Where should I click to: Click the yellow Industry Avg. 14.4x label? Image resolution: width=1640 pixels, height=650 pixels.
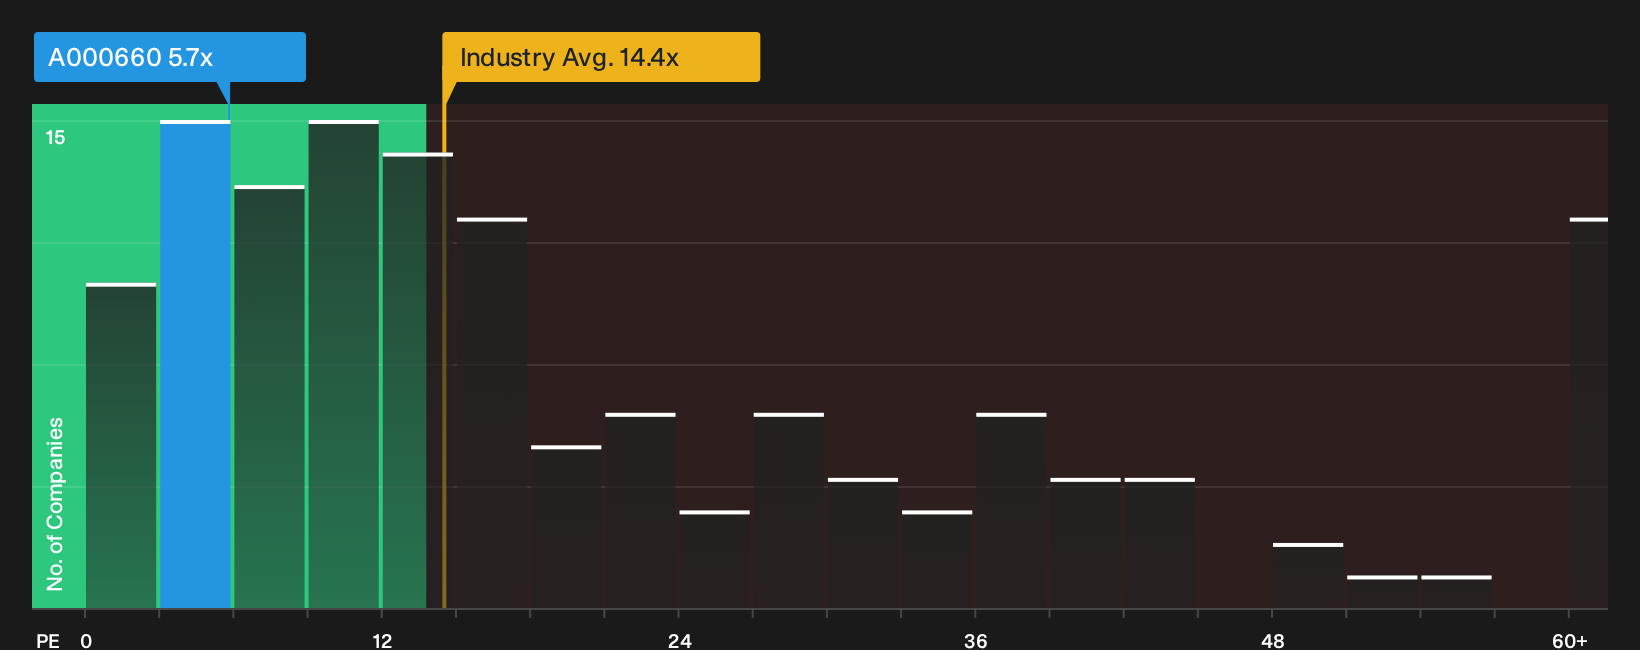pos(601,57)
